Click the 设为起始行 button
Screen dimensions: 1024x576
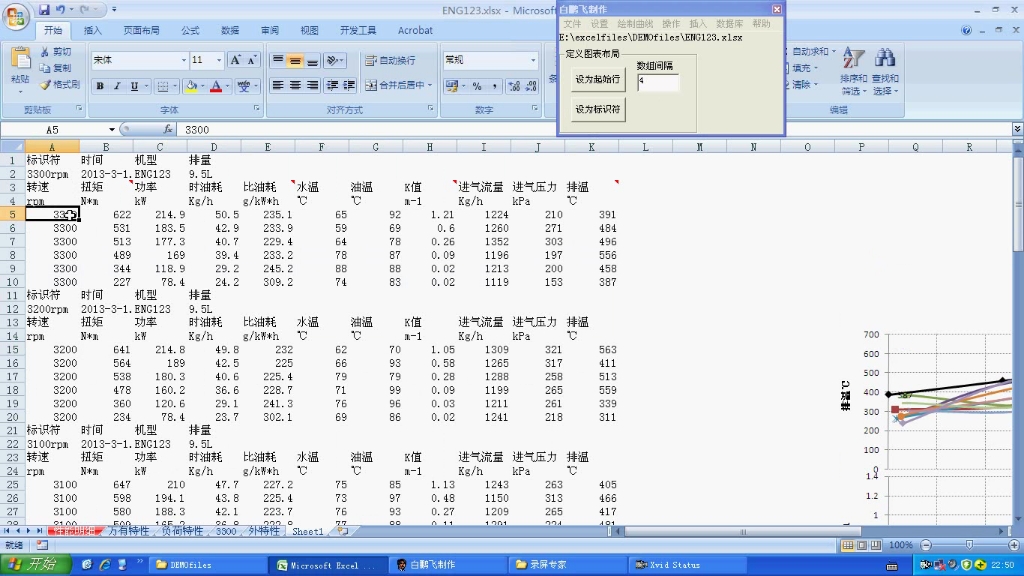tap(597, 79)
